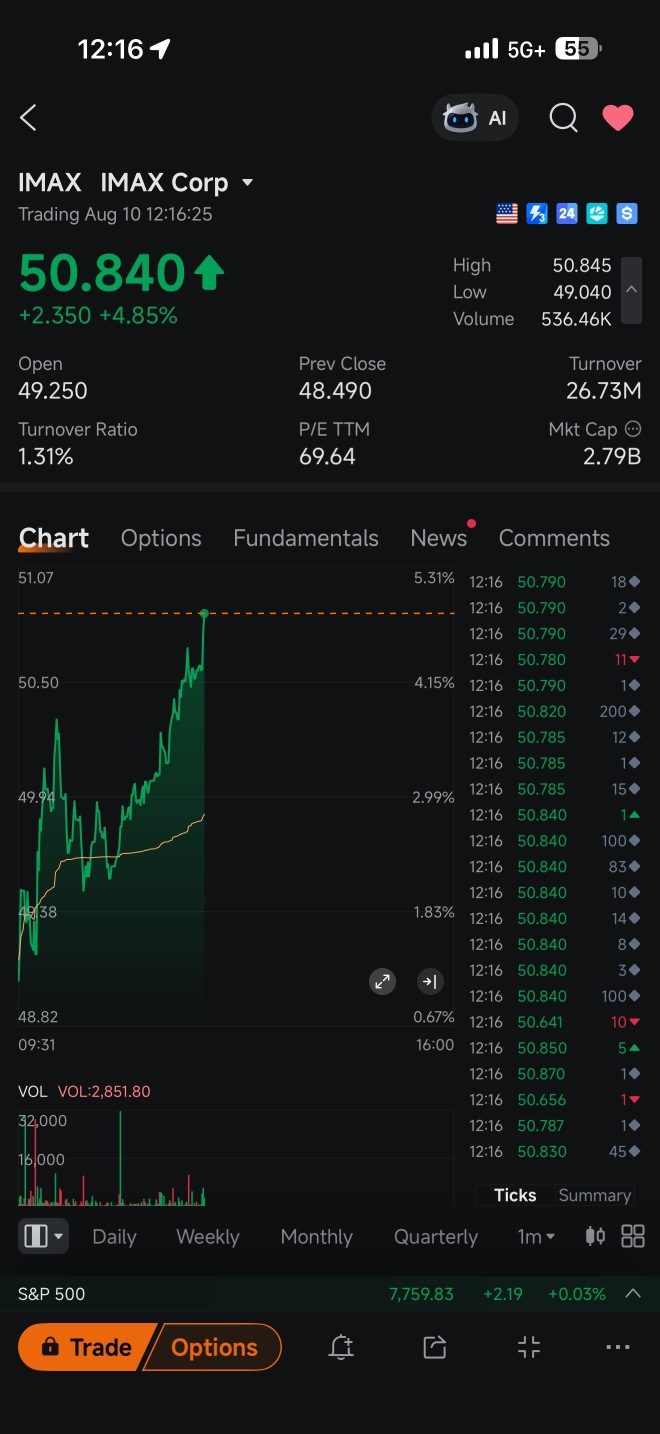Collapse the High Low Volume quote panel
Image resolution: width=660 pixels, height=1434 pixels.
631,291
